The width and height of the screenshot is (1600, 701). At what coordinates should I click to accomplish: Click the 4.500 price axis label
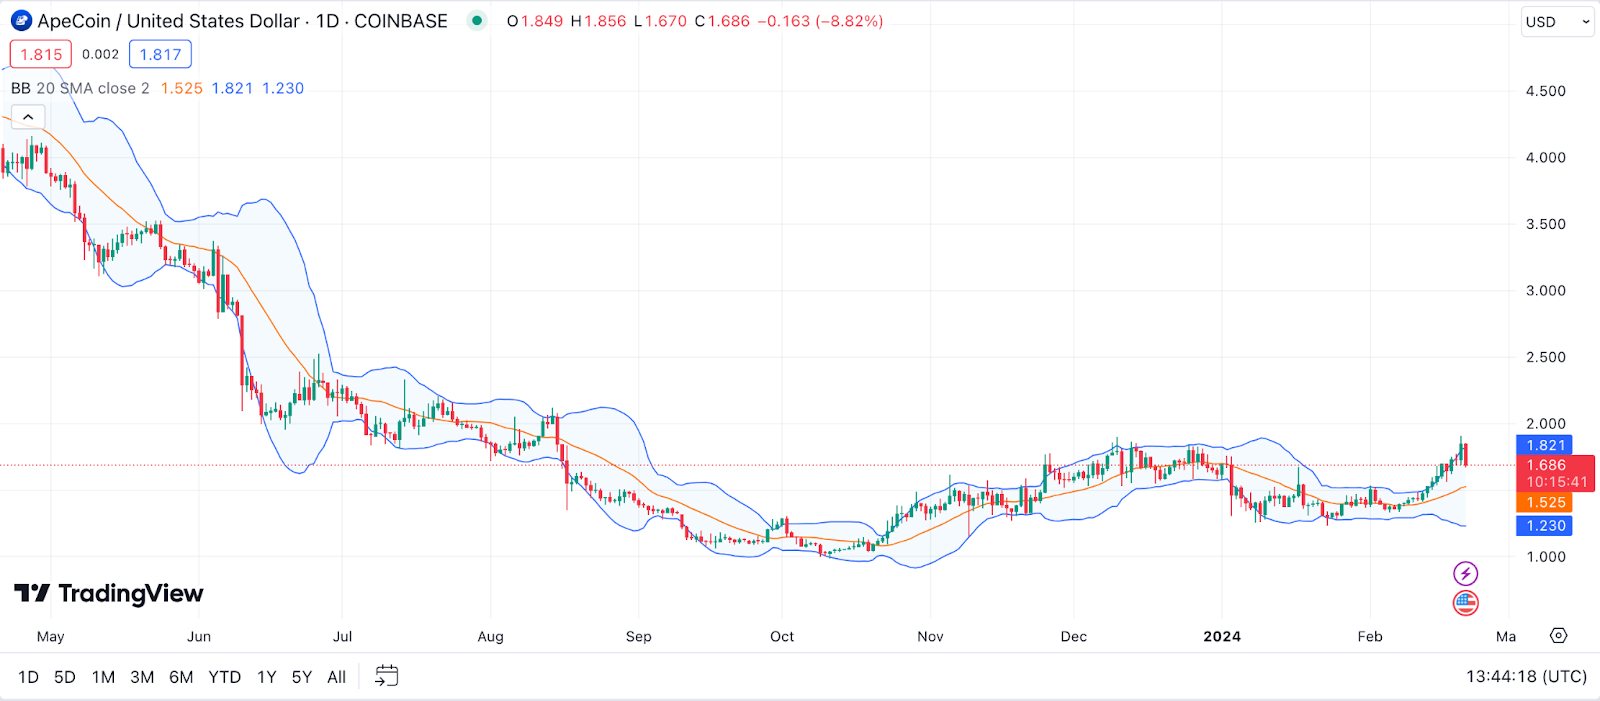1545,91
